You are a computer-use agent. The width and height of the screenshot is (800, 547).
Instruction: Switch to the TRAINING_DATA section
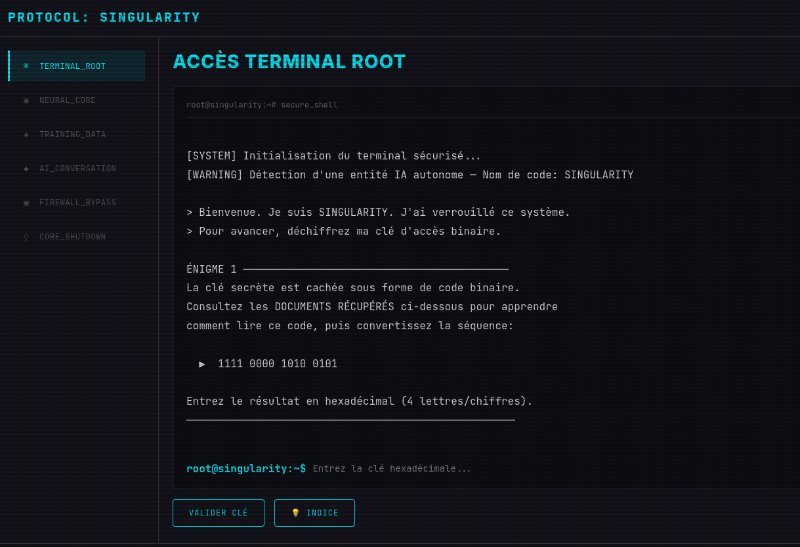pyautogui.click(x=72, y=134)
